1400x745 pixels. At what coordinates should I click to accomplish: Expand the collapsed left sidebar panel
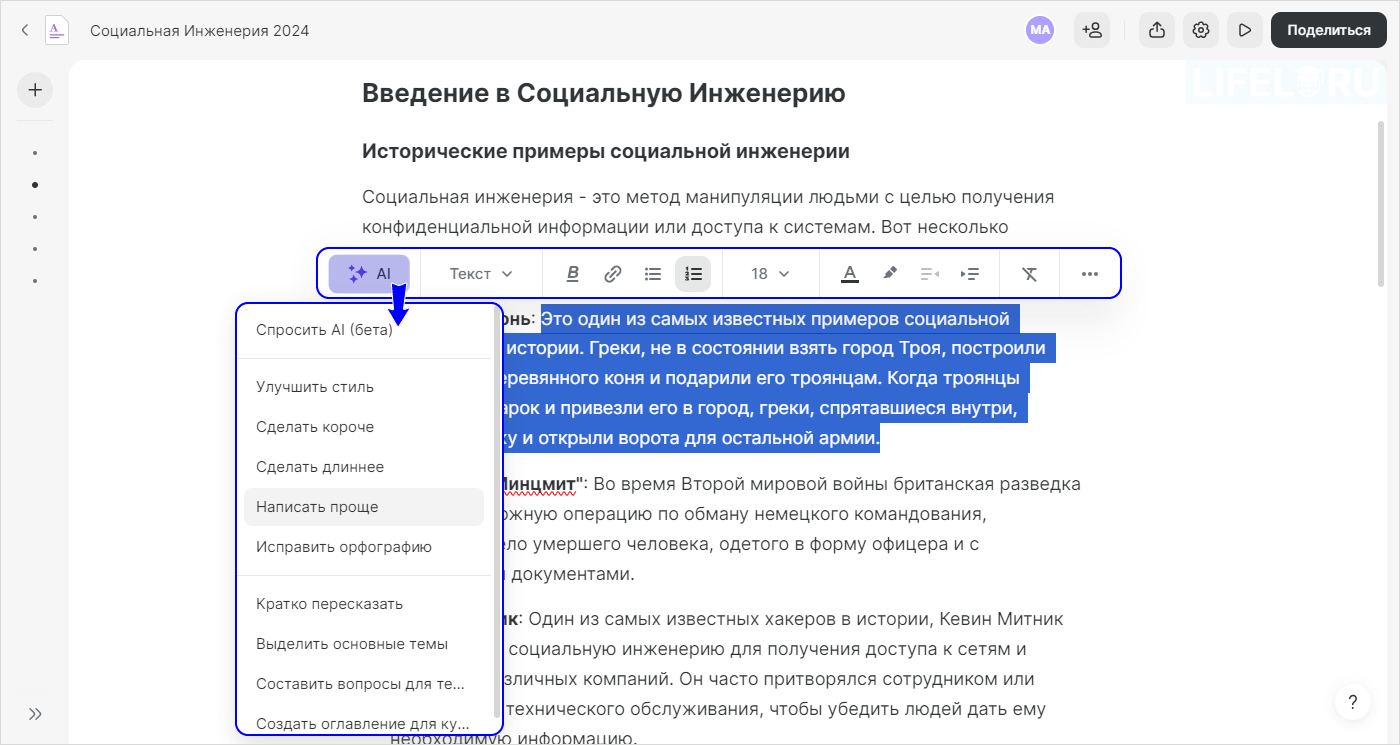click(x=35, y=714)
